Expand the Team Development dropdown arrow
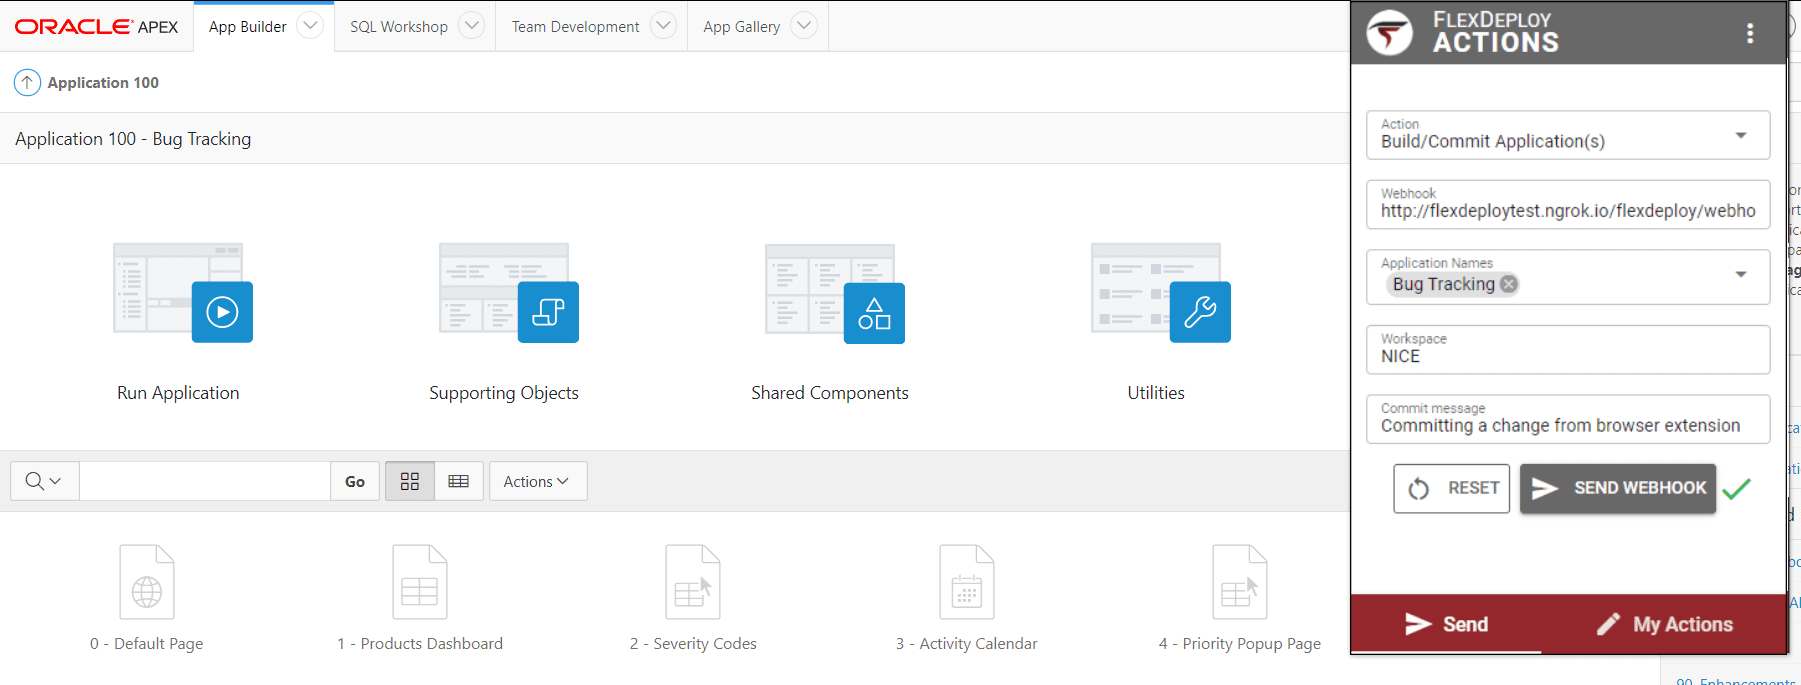The height and width of the screenshot is (685, 1801). pyautogui.click(x=664, y=26)
